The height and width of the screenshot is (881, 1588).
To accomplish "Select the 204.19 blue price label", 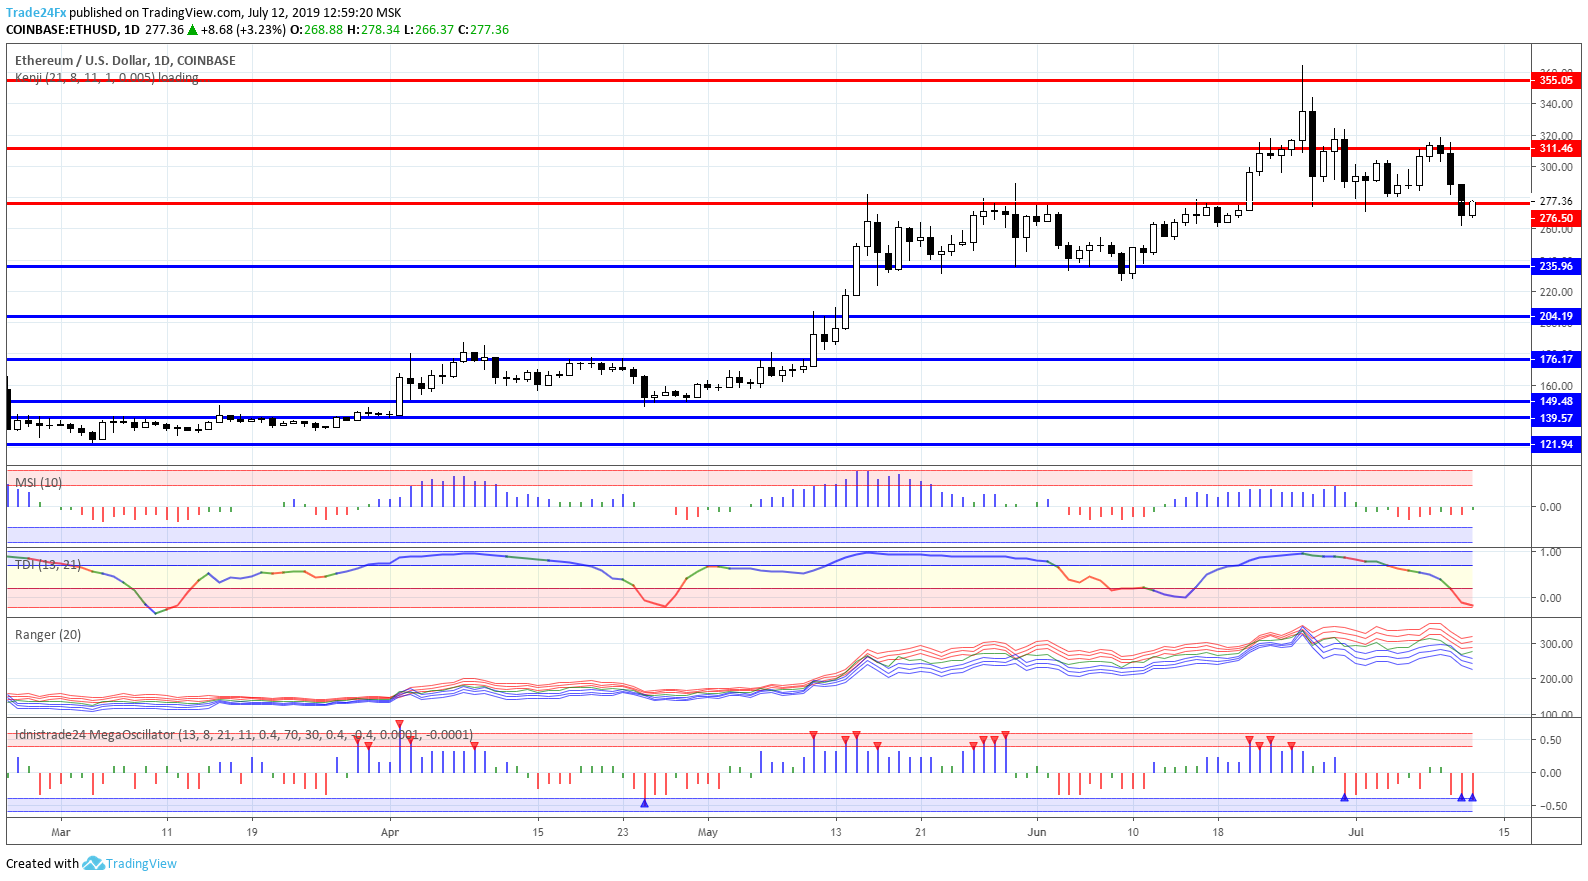I will tap(1555, 316).
